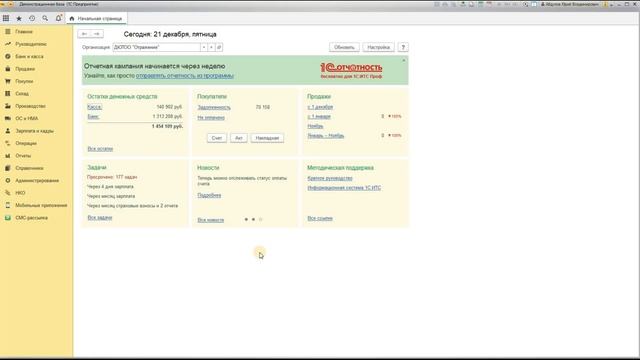Click the Обновить button

[x=344, y=47]
